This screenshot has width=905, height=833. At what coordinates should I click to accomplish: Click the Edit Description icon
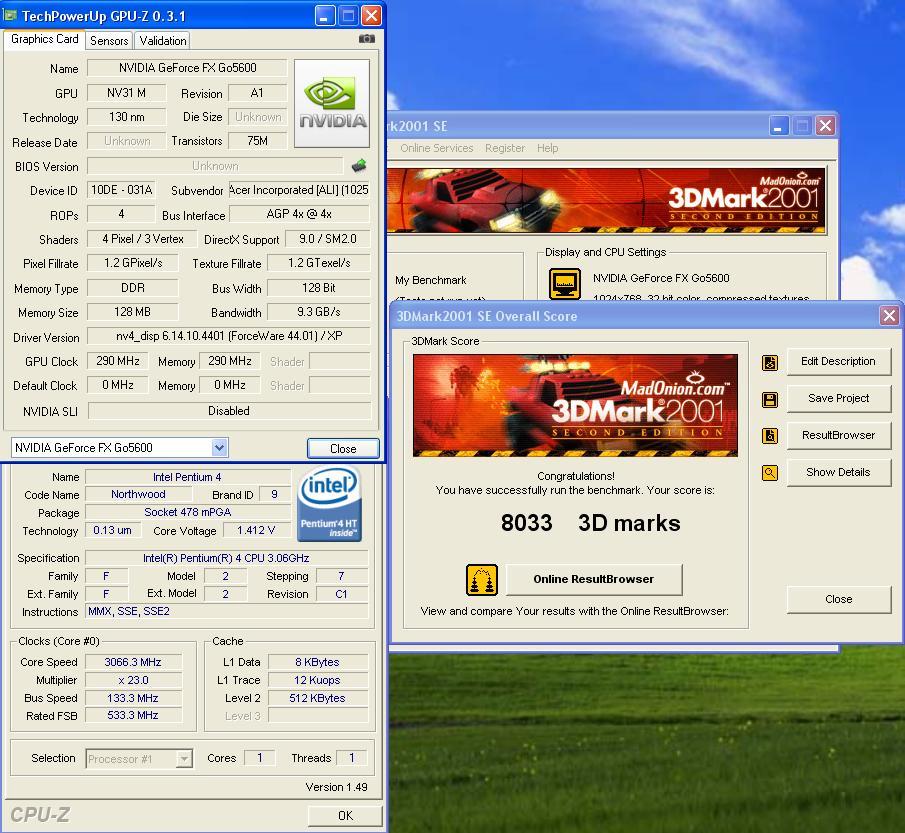pos(770,363)
